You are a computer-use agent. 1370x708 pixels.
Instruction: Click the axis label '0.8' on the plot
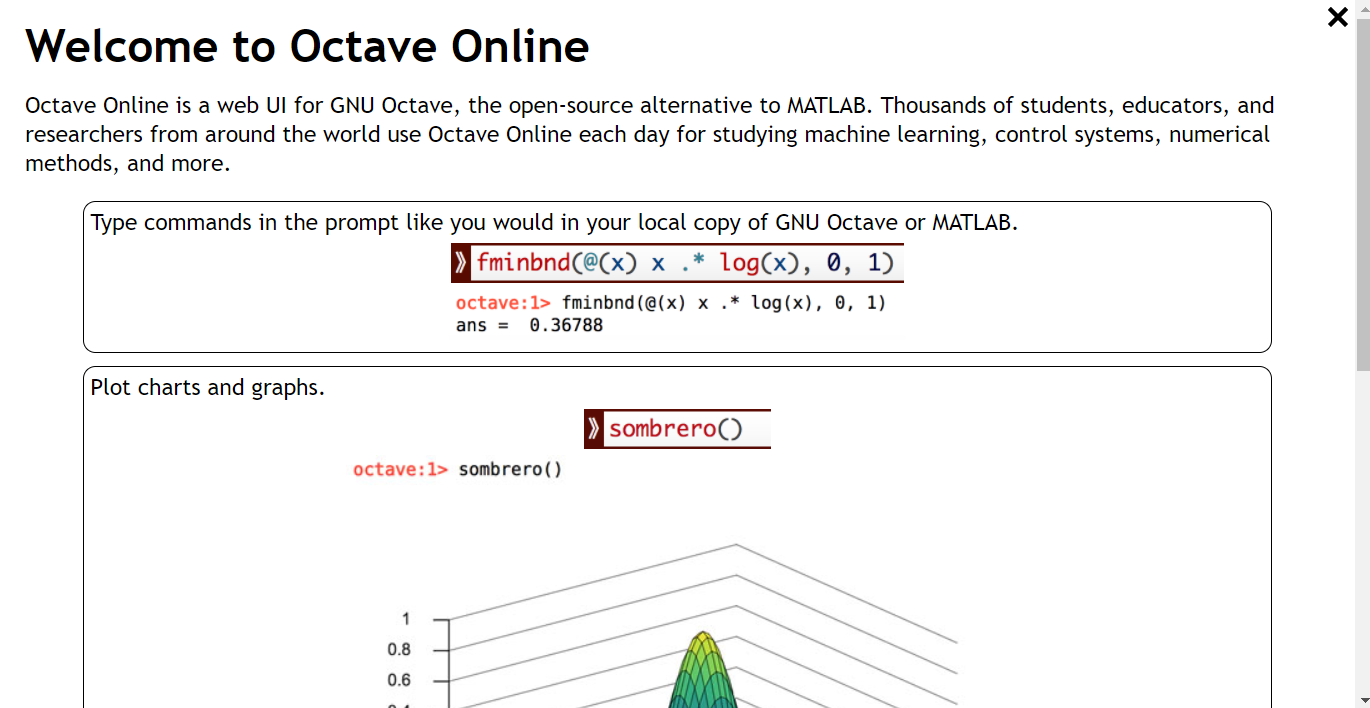(x=399, y=650)
